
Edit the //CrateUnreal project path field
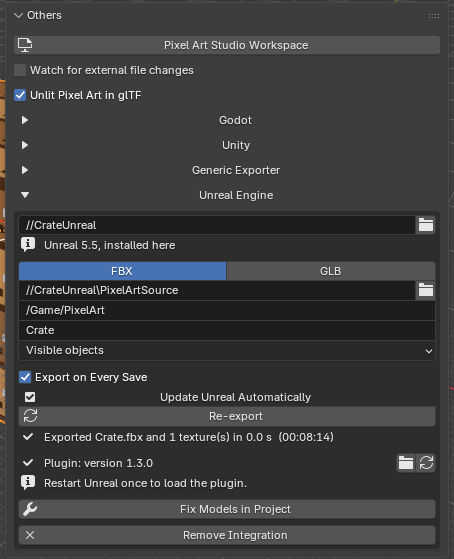[x=217, y=225]
